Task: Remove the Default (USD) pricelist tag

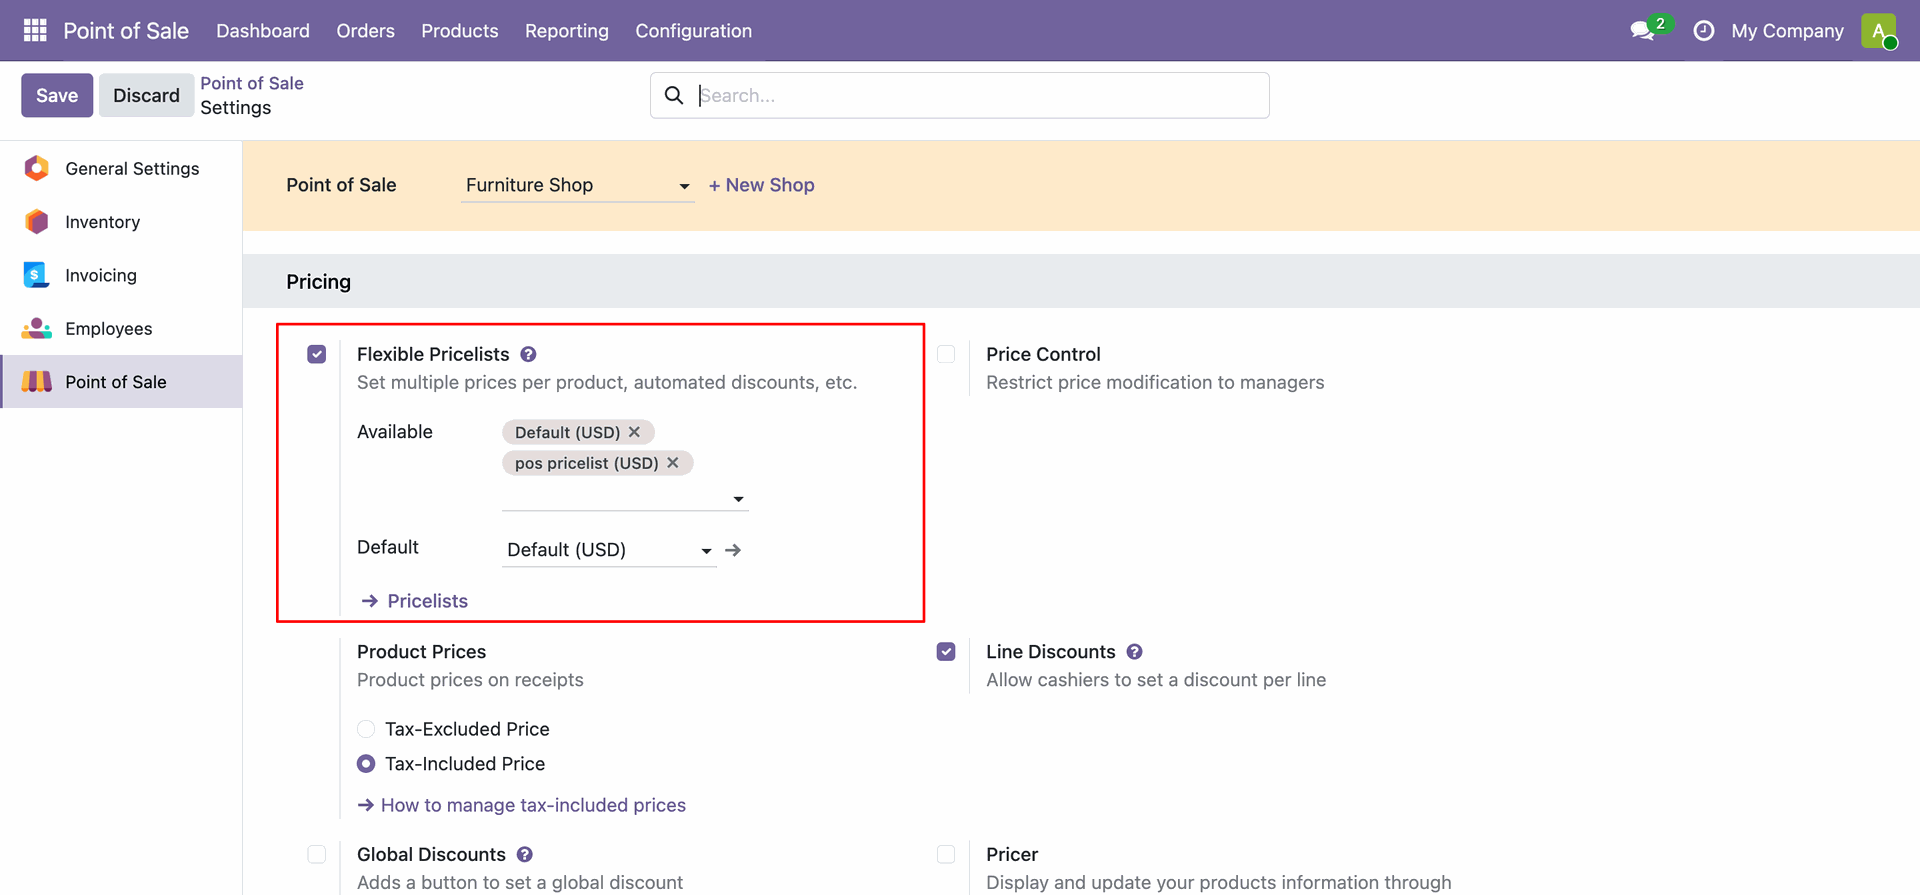Action: tap(634, 432)
